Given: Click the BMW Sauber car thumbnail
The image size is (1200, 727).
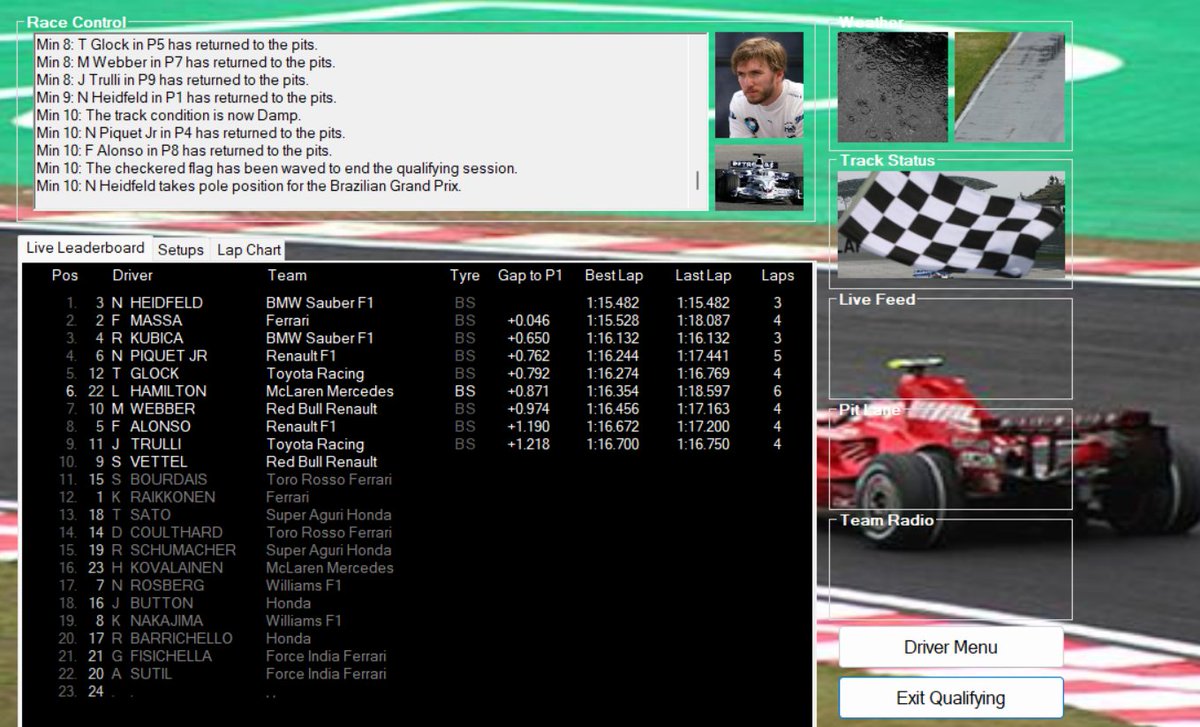Looking at the screenshot, I should point(759,178).
